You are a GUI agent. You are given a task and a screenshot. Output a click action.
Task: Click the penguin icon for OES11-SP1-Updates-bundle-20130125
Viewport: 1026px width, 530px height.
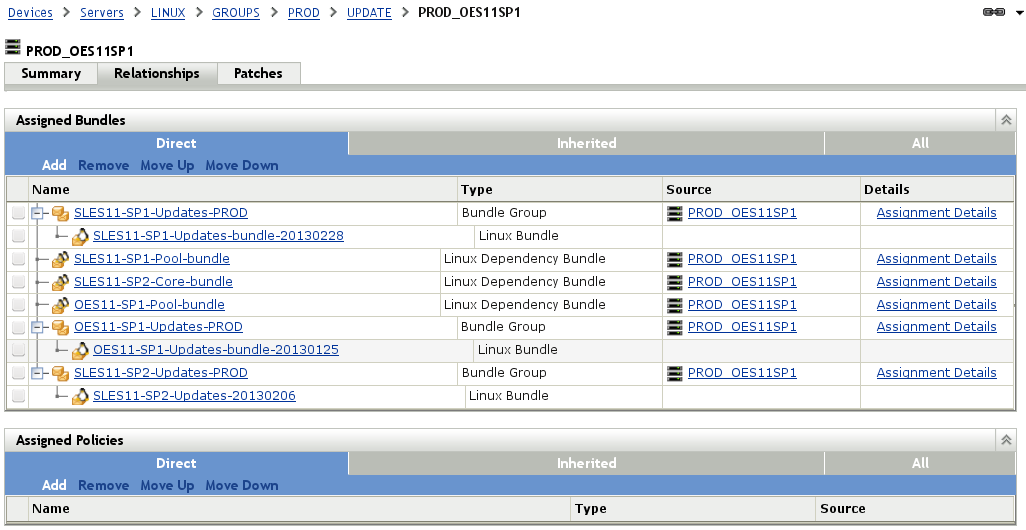pos(80,350)
